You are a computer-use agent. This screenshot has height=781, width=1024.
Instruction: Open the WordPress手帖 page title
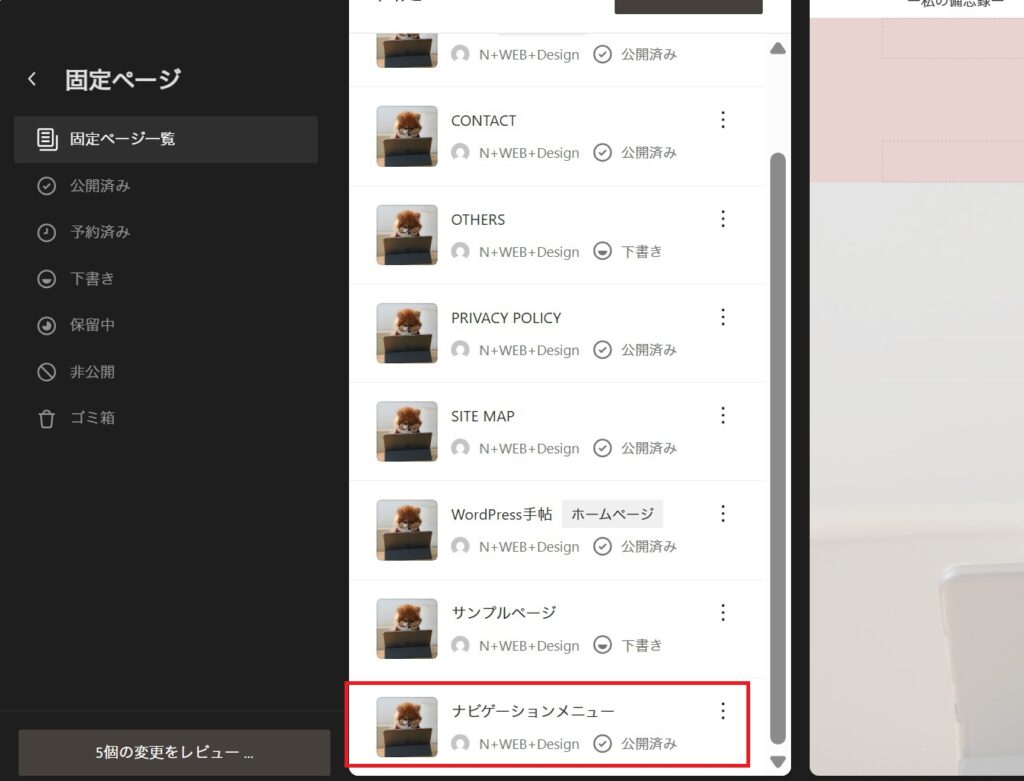tap(502, 515)
